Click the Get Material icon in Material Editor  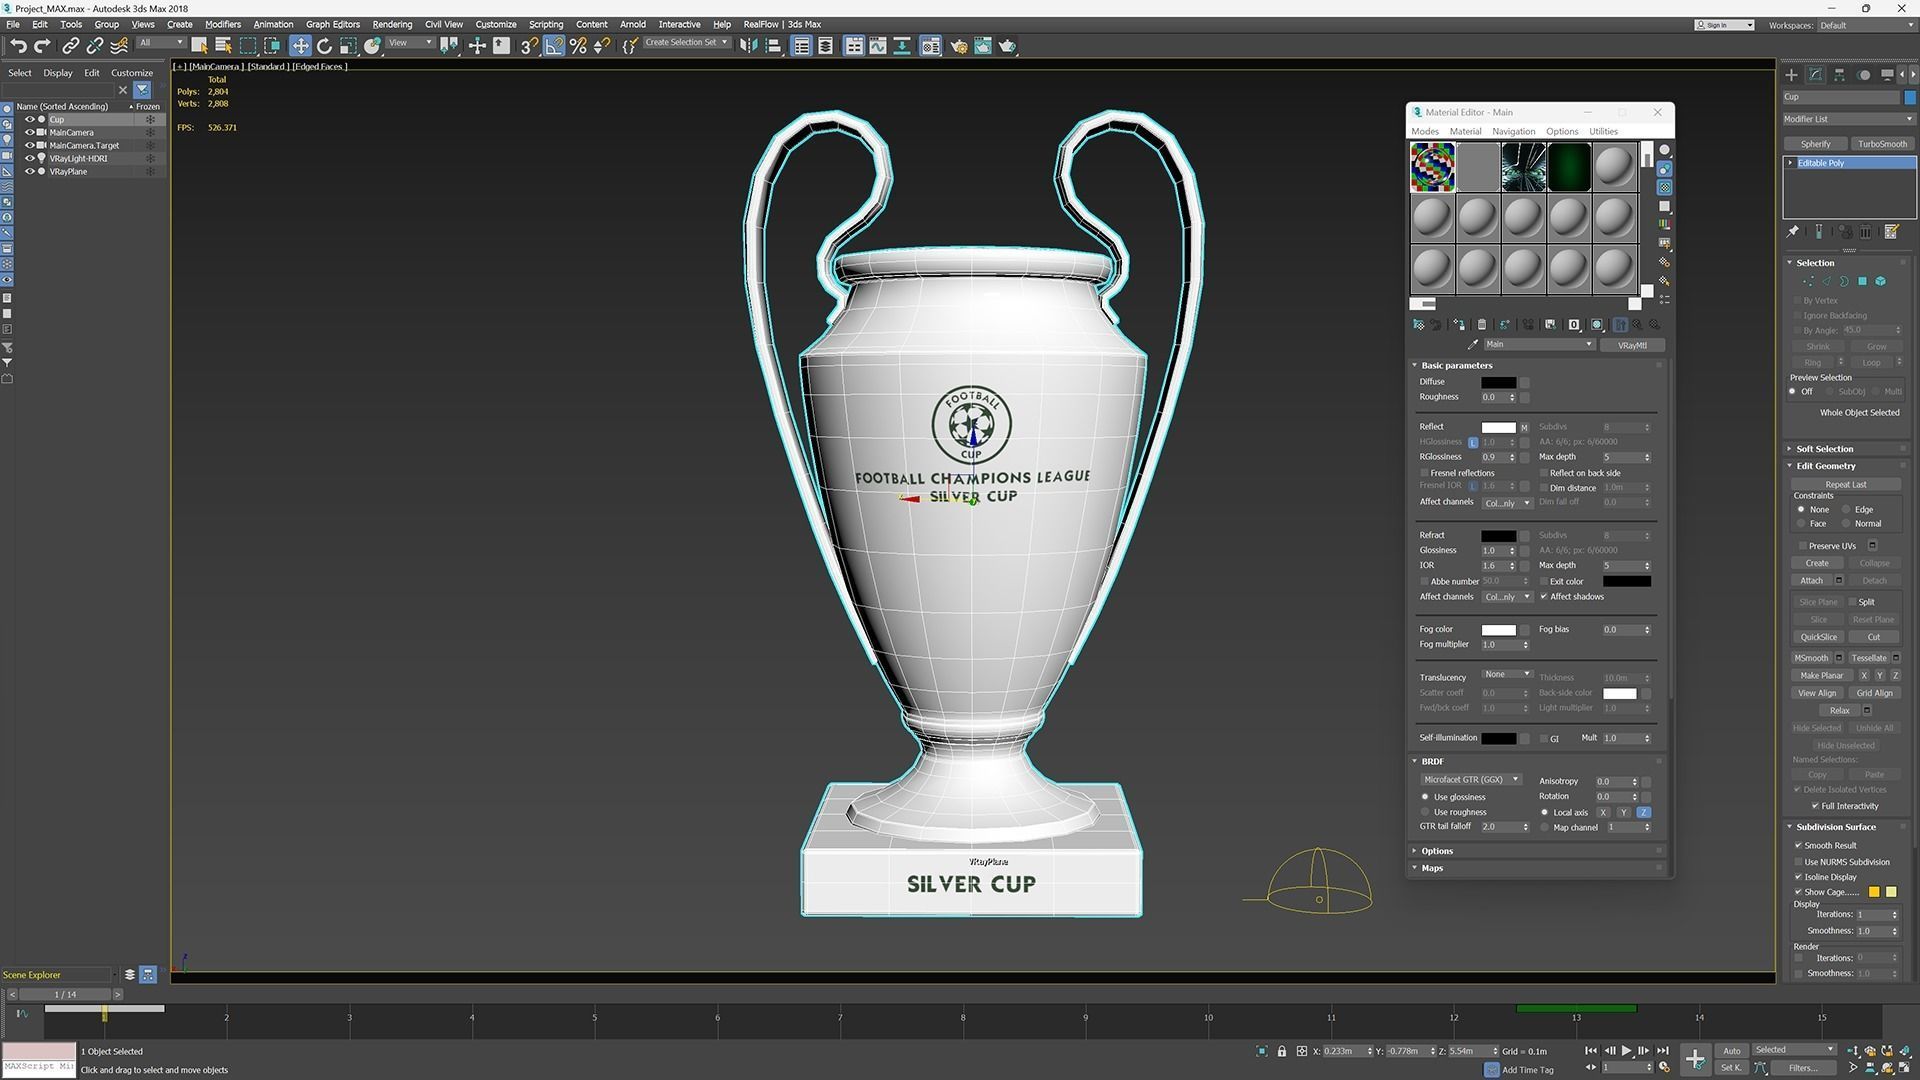[x=1418, y=325]
